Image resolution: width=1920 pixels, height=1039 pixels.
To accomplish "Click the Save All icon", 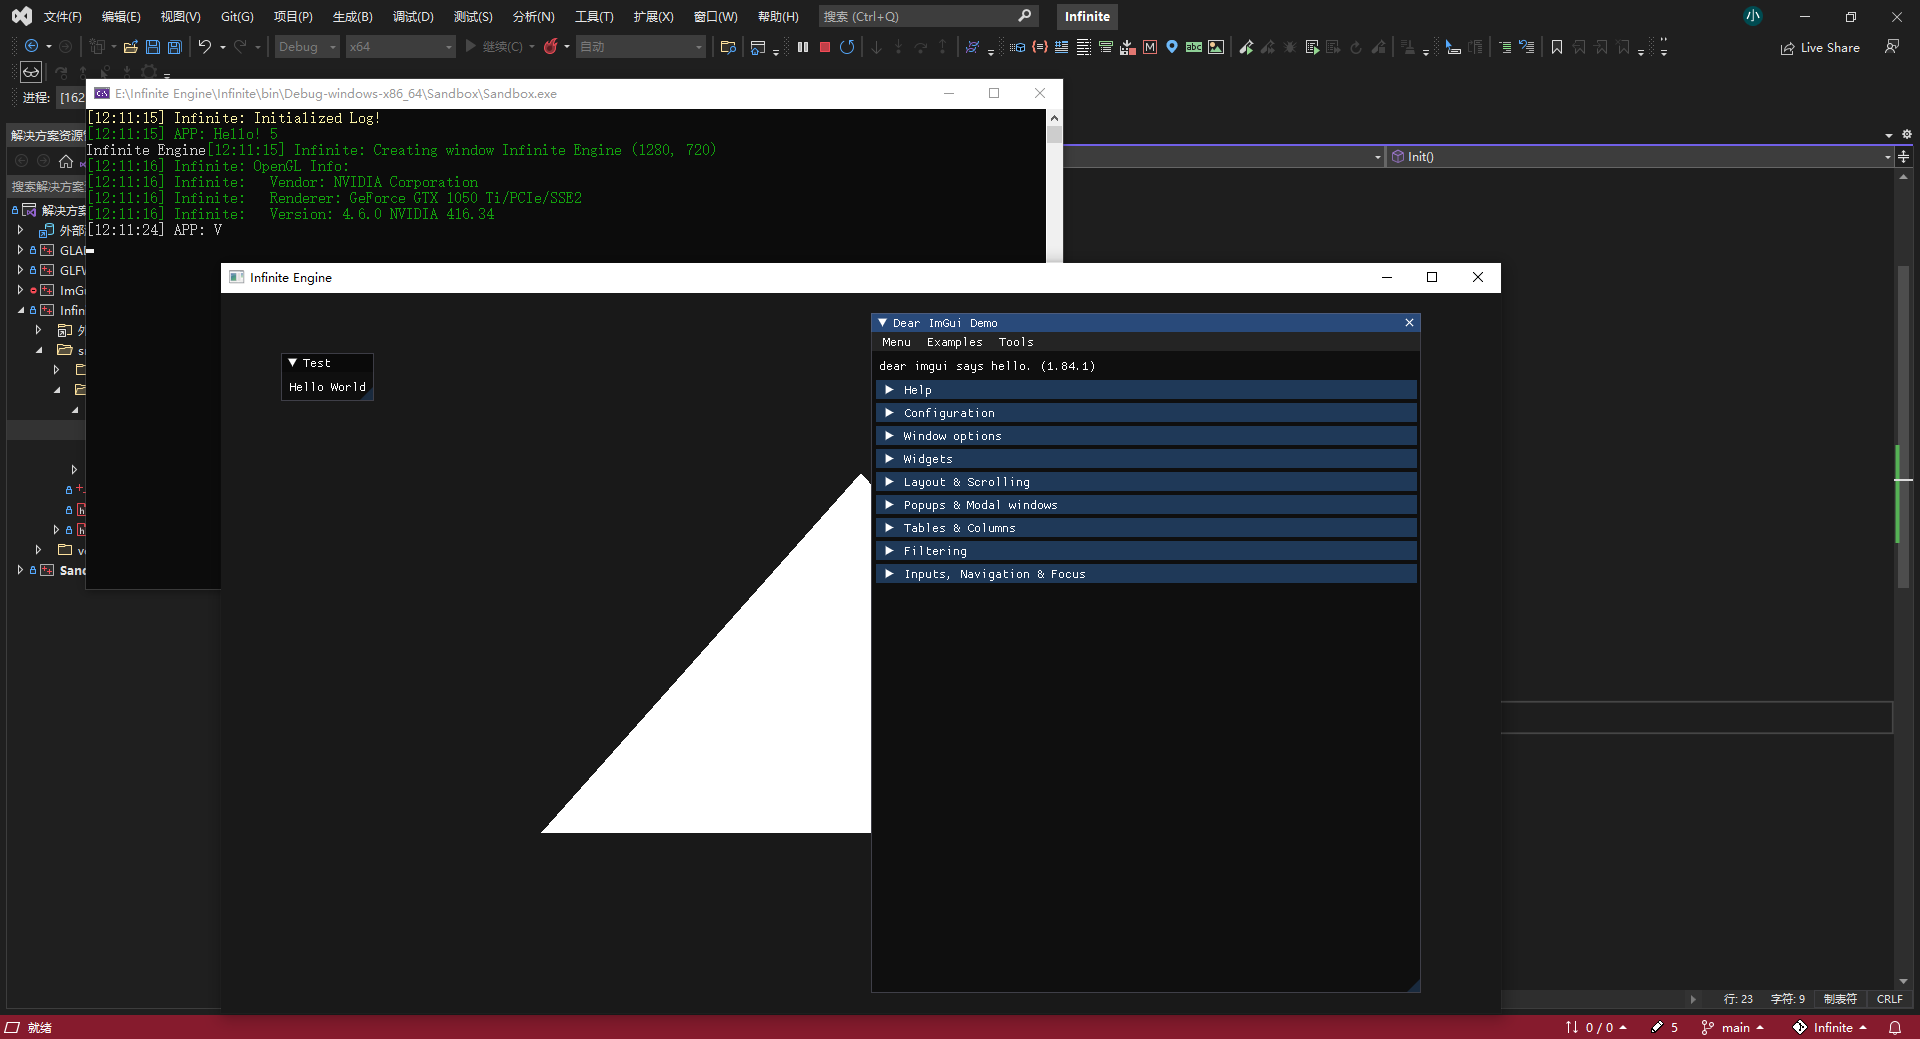I will (175, 47).
